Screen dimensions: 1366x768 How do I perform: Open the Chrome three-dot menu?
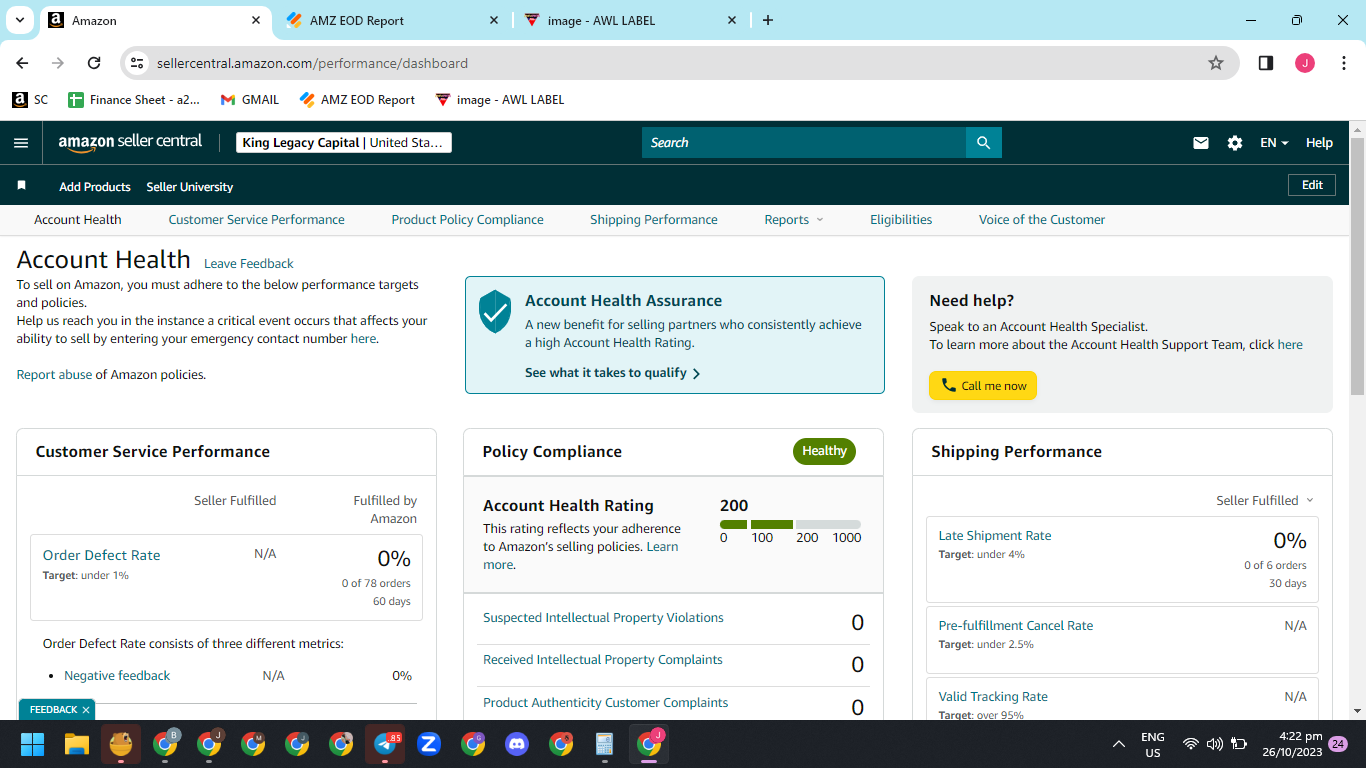[1343, 63]
